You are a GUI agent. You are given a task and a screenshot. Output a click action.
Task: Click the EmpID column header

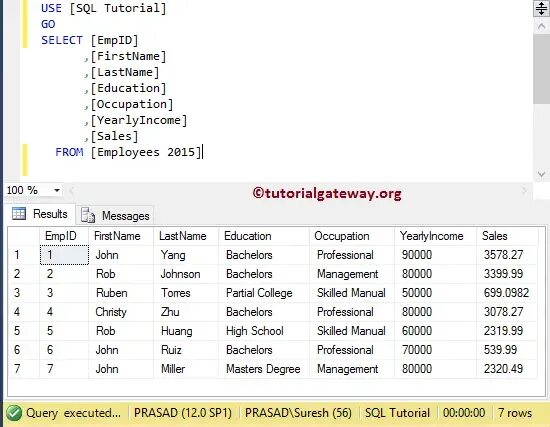[x=64, y=236]
